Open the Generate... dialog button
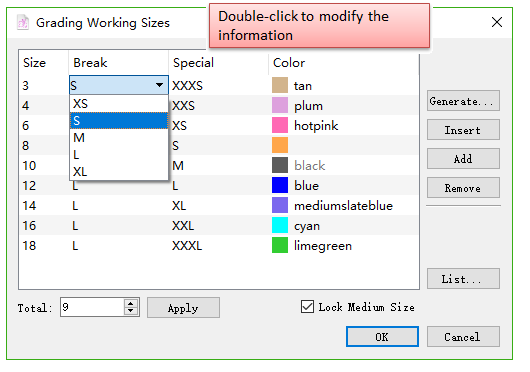Screen dimensions: 530x372 point(463,101)
